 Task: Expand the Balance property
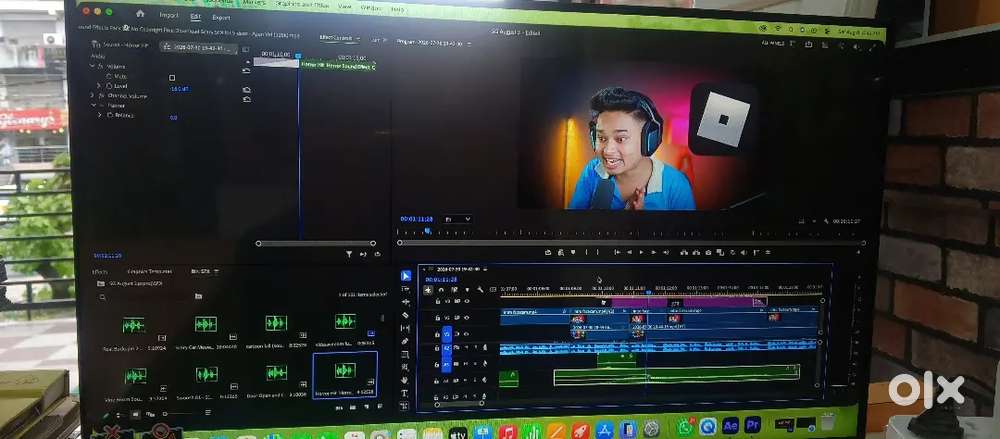pyautogui.click(x=99, y=115)
